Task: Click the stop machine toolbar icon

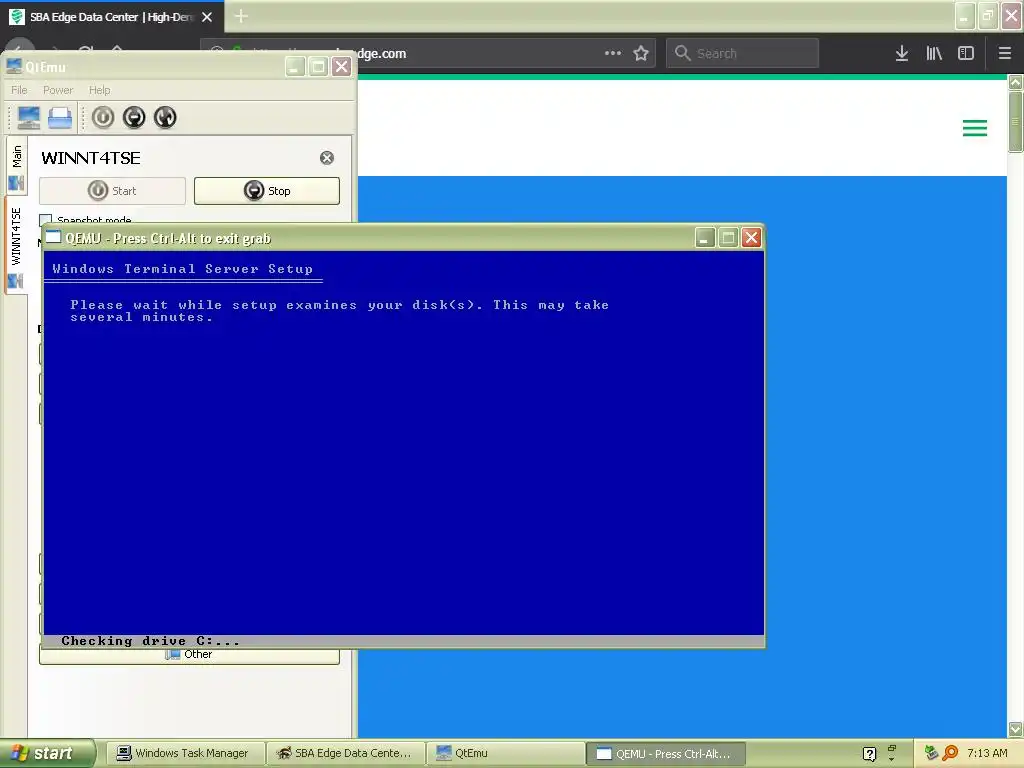Action: click(x=134, y=118)
